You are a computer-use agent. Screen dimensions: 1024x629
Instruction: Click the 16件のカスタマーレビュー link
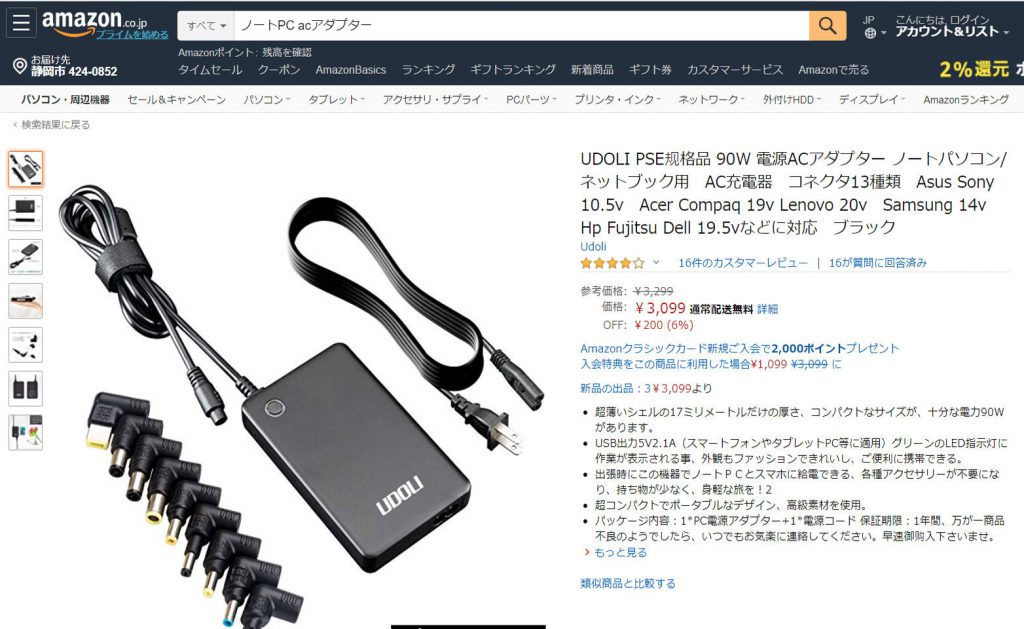pos(743,263)
